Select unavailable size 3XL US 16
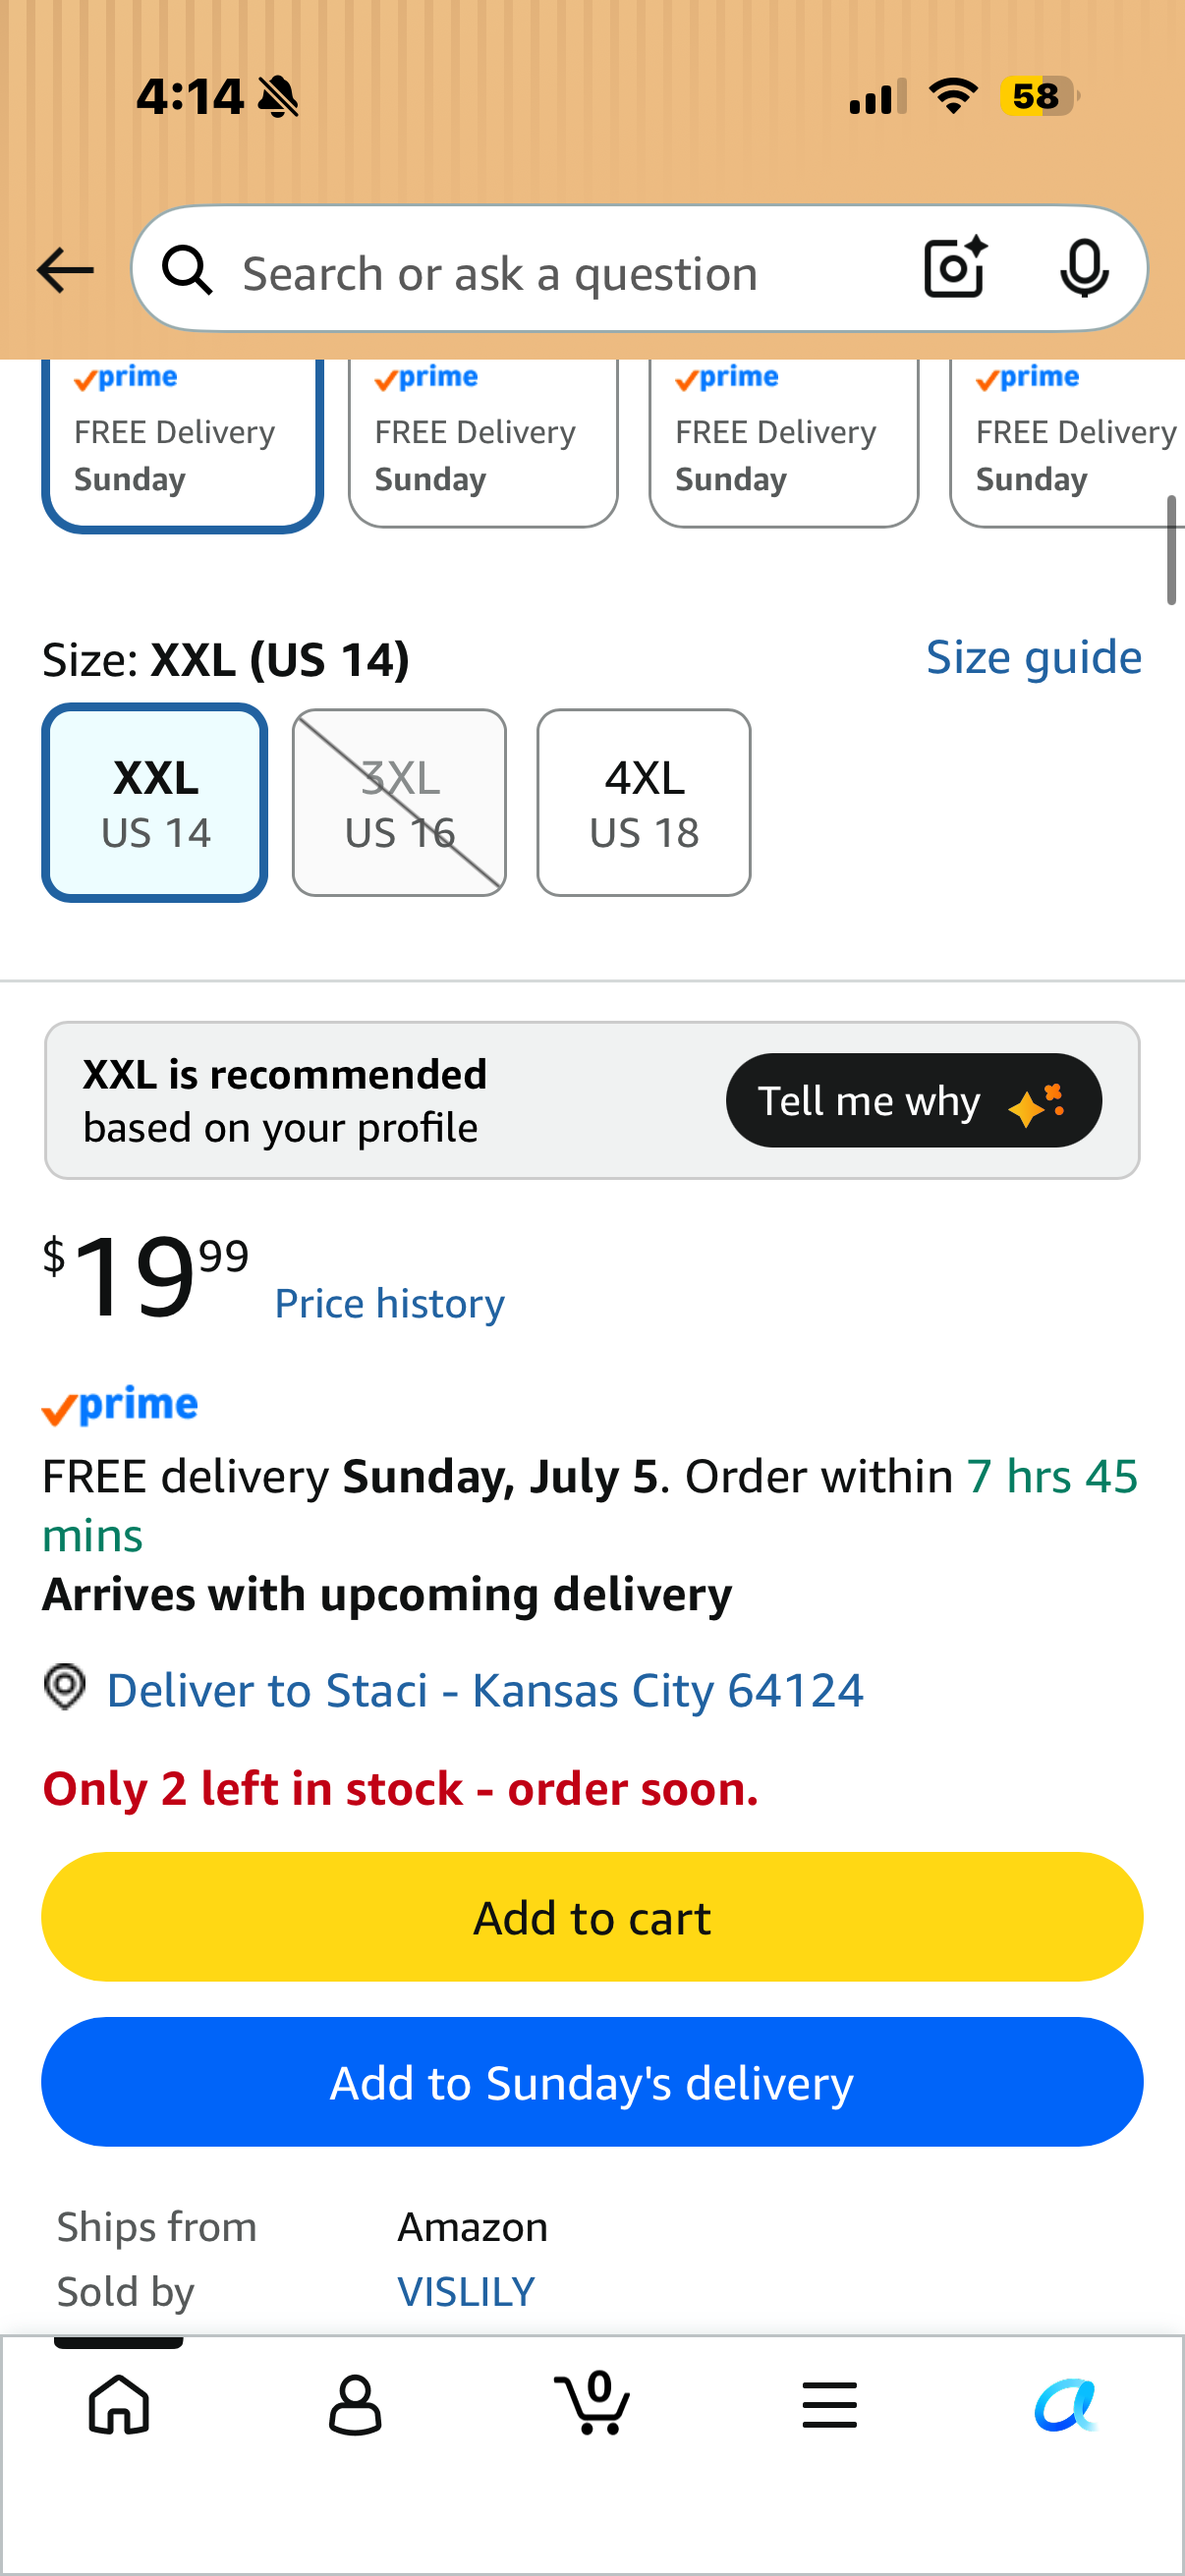Viewport: 1185px width, 2576px height. pyautogui.click(x=399, y=803)
